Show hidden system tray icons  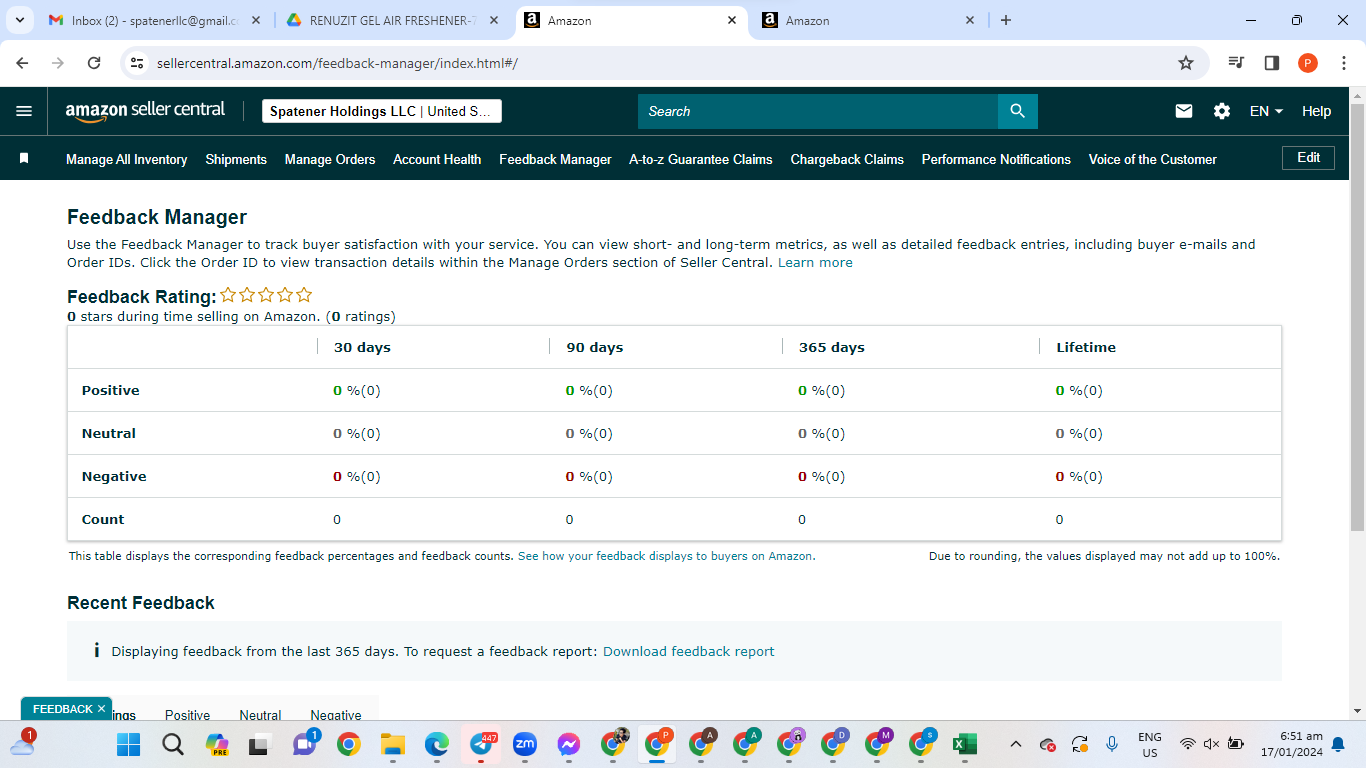pos(1016,744)
